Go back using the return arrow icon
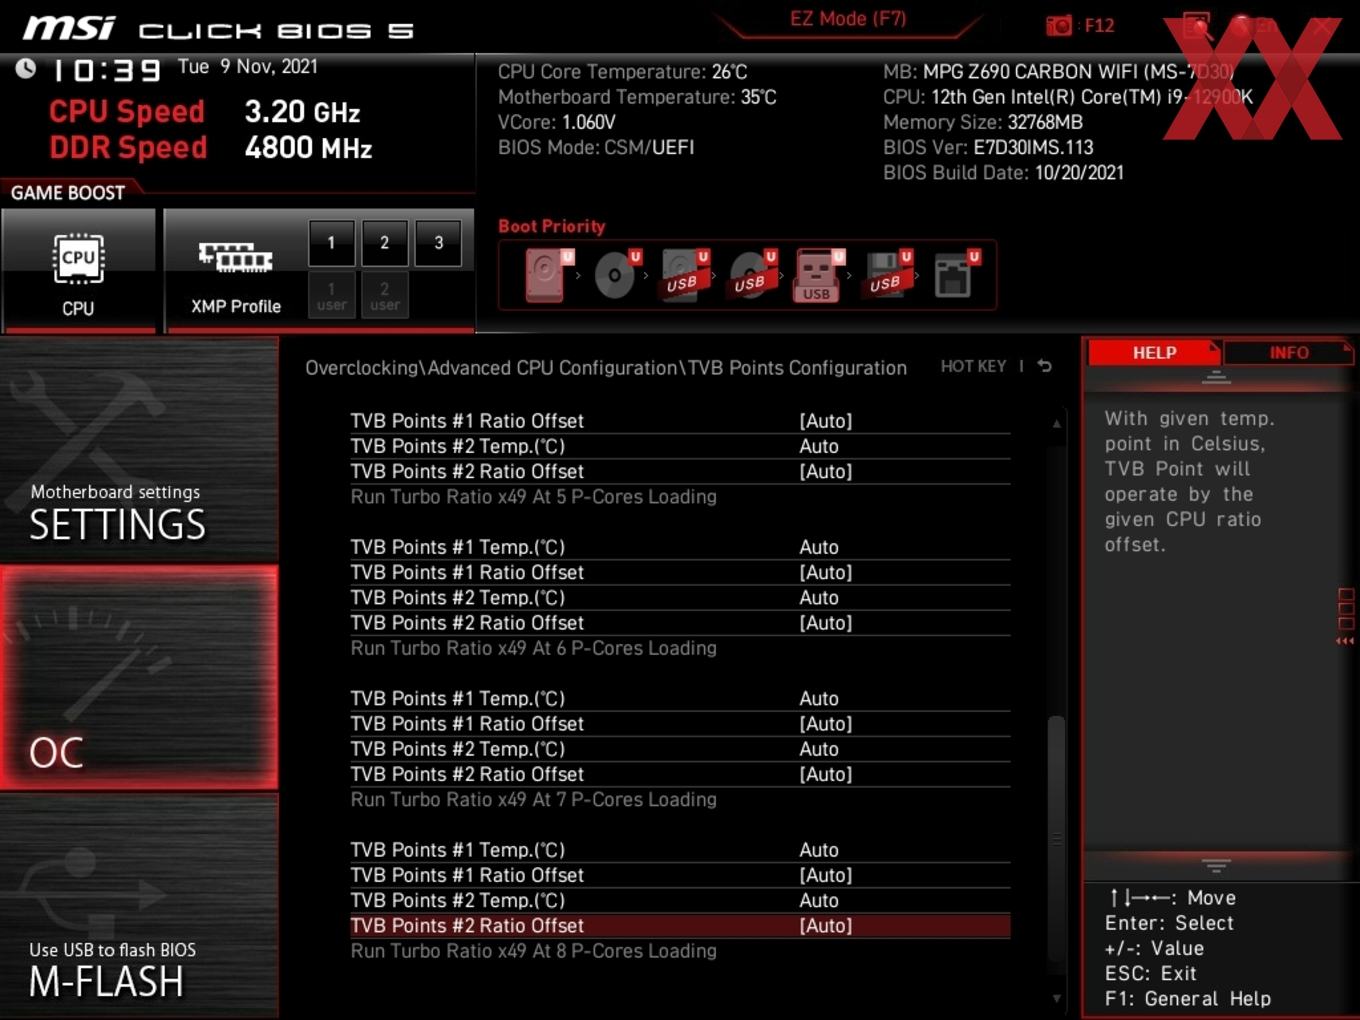This screenshot has height=1020, width=1360. pyautogui.click(x=1045, y=367)
